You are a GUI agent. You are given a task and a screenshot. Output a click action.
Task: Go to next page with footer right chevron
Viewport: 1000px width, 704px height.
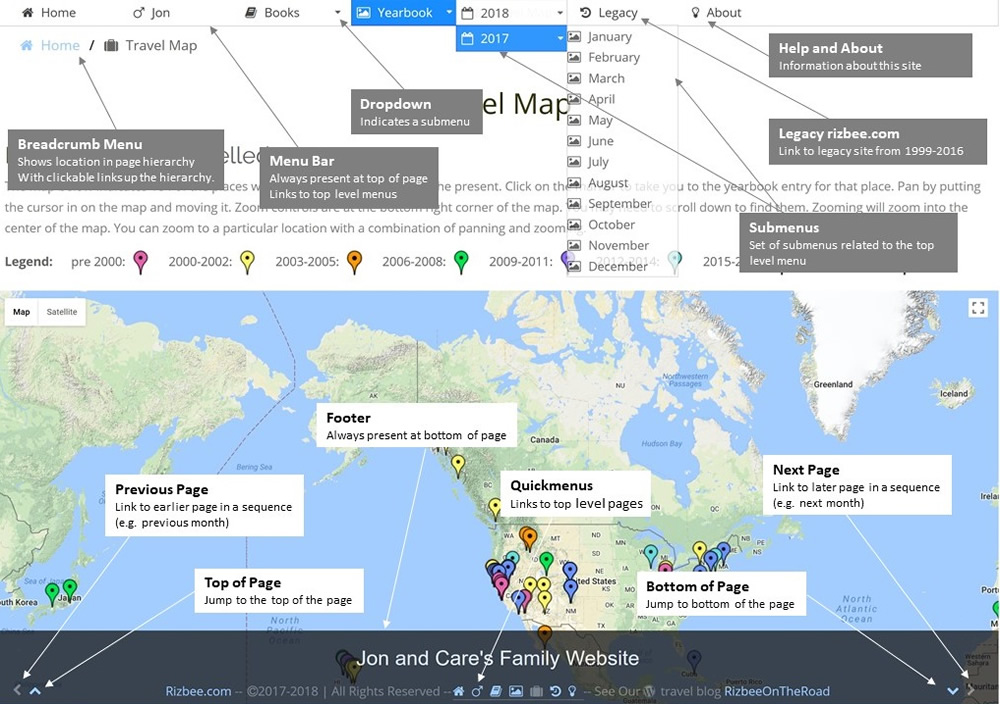971,690
